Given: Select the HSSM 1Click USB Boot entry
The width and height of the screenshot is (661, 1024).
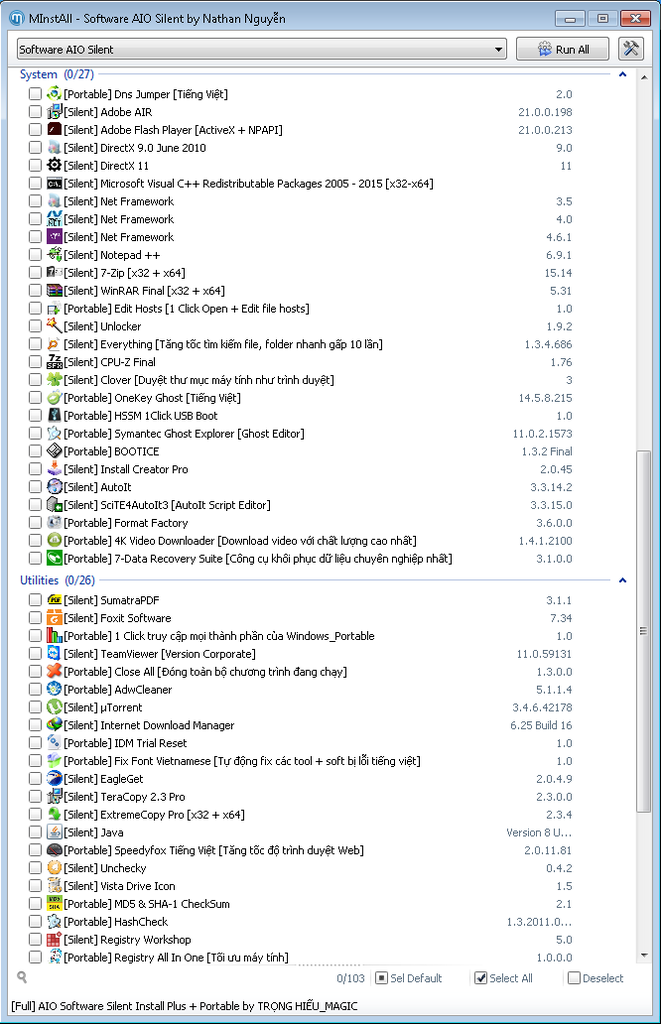Looking at the screenshot, I should coord(300,415).
